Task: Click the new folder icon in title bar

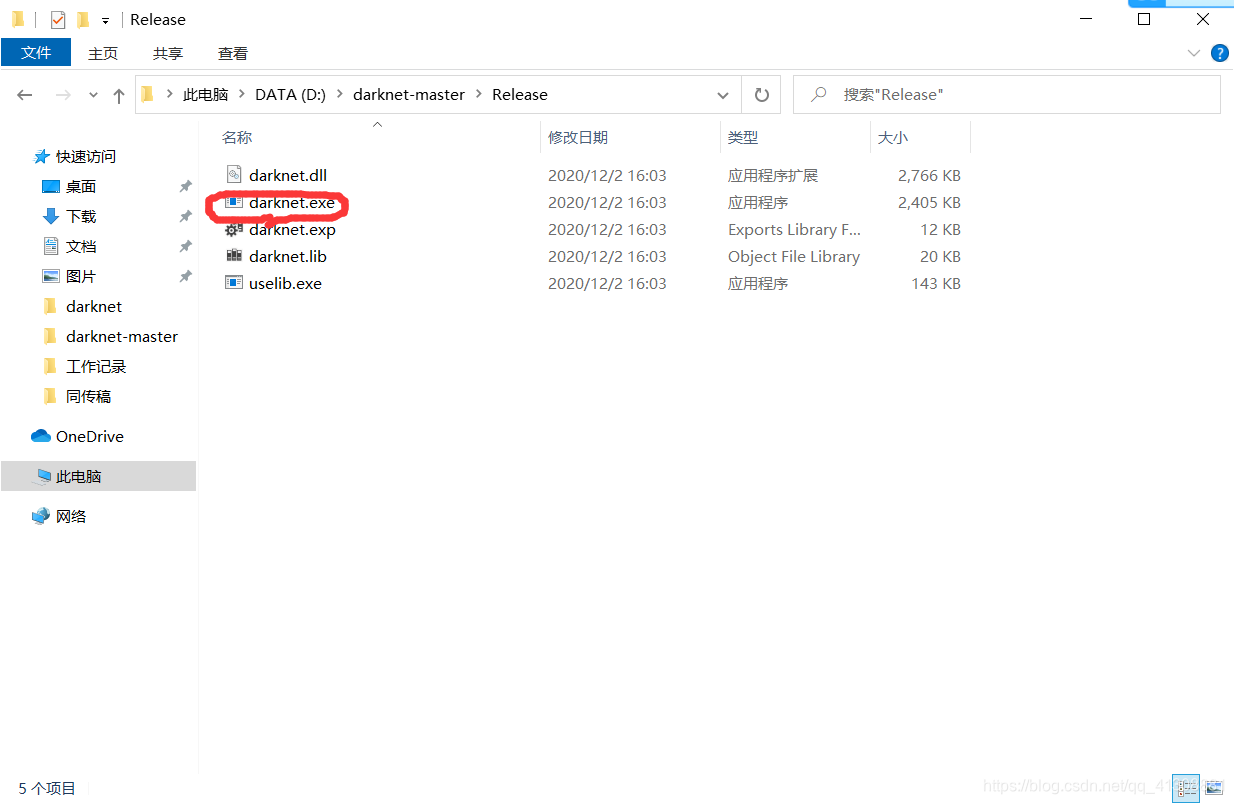Action: [x=83, y=19]
